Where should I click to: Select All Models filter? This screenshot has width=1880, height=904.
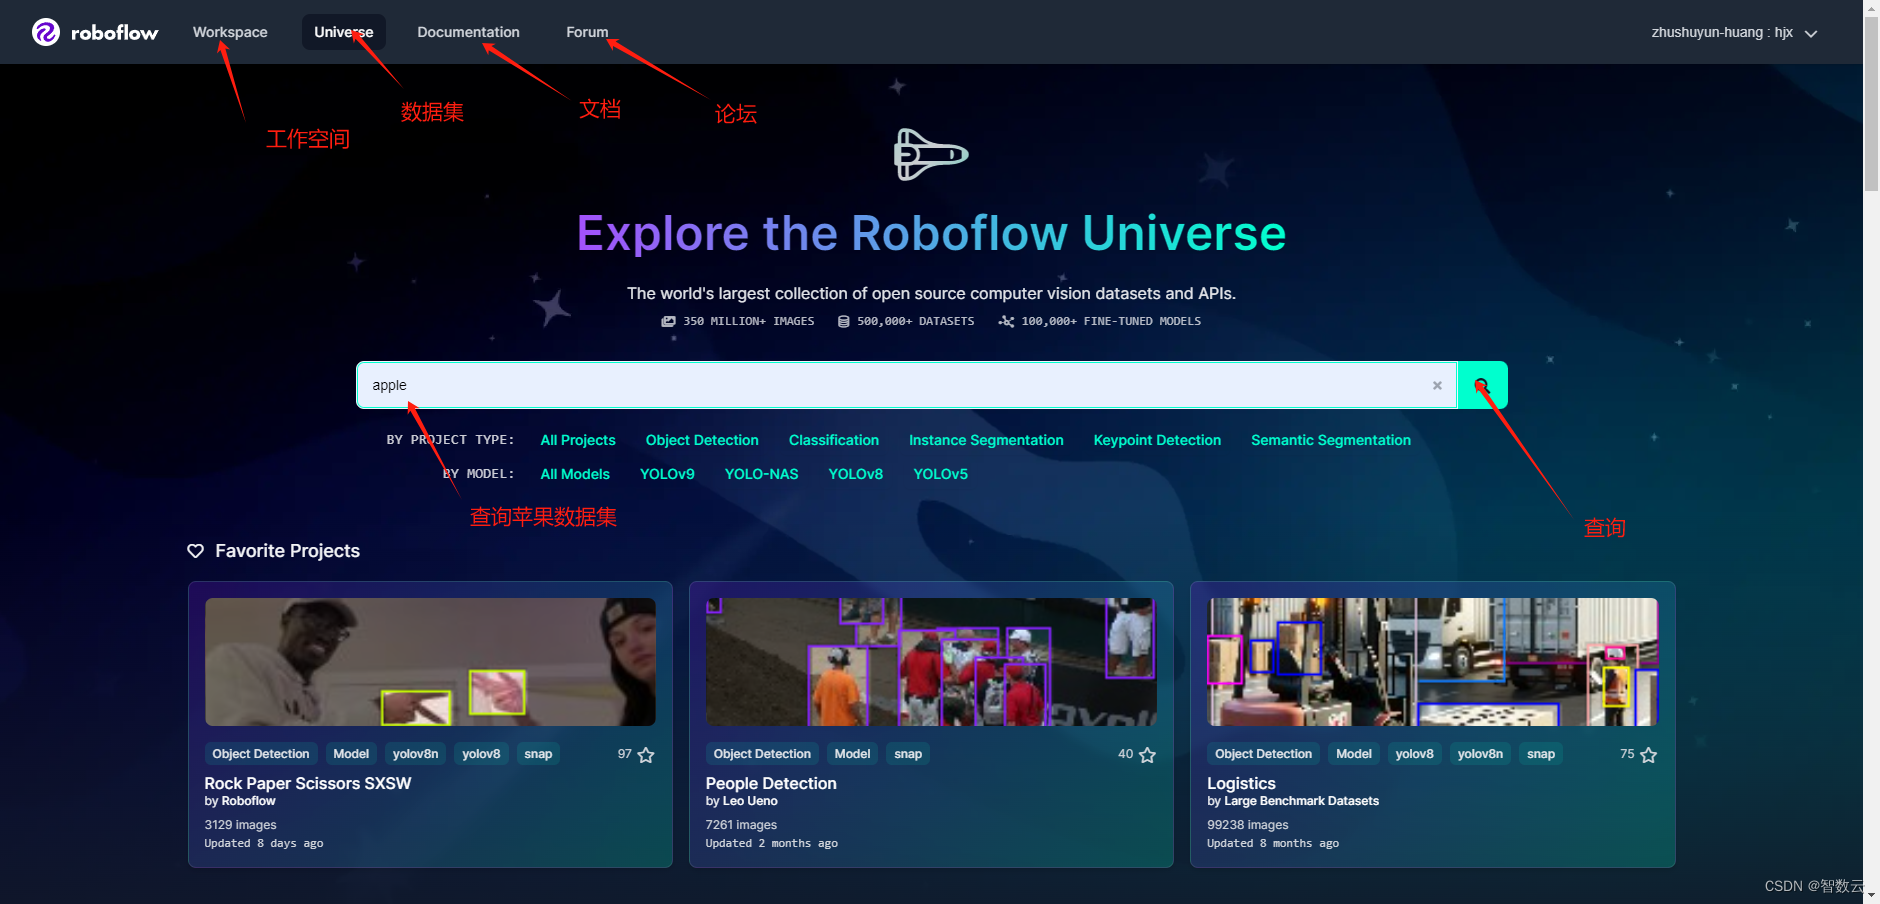point(575,474)
